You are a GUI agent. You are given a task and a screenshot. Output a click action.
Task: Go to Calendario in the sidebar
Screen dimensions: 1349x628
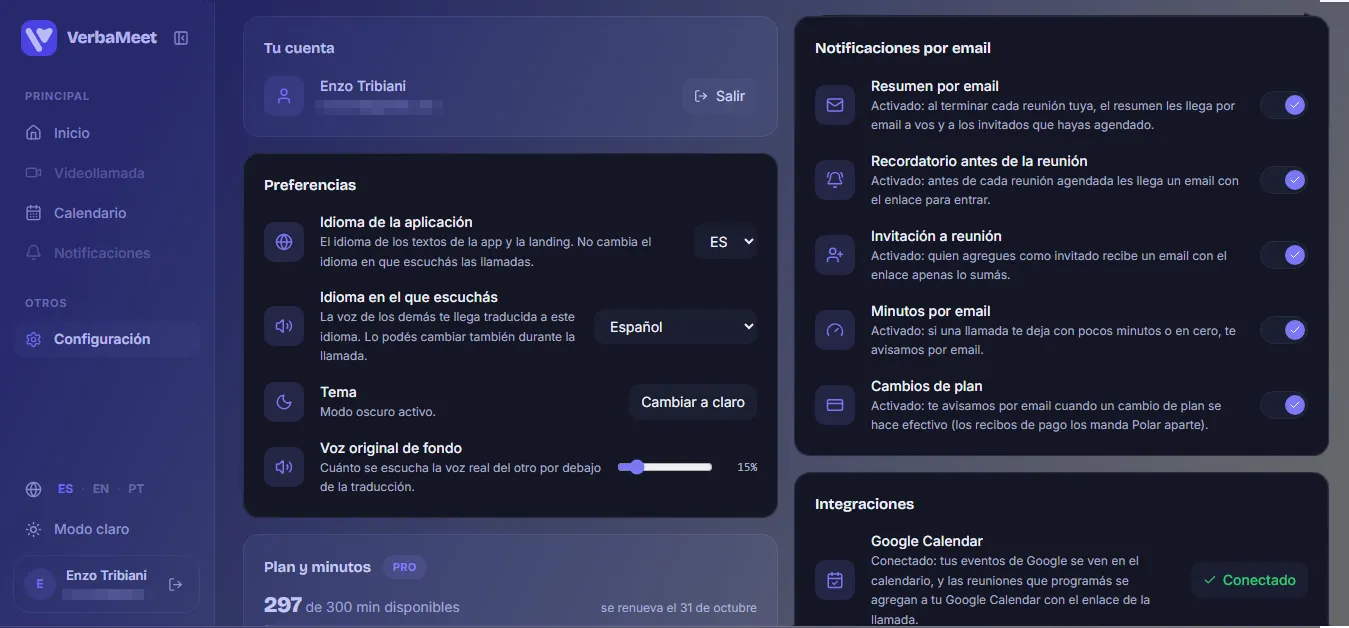(x=106, y=213)
